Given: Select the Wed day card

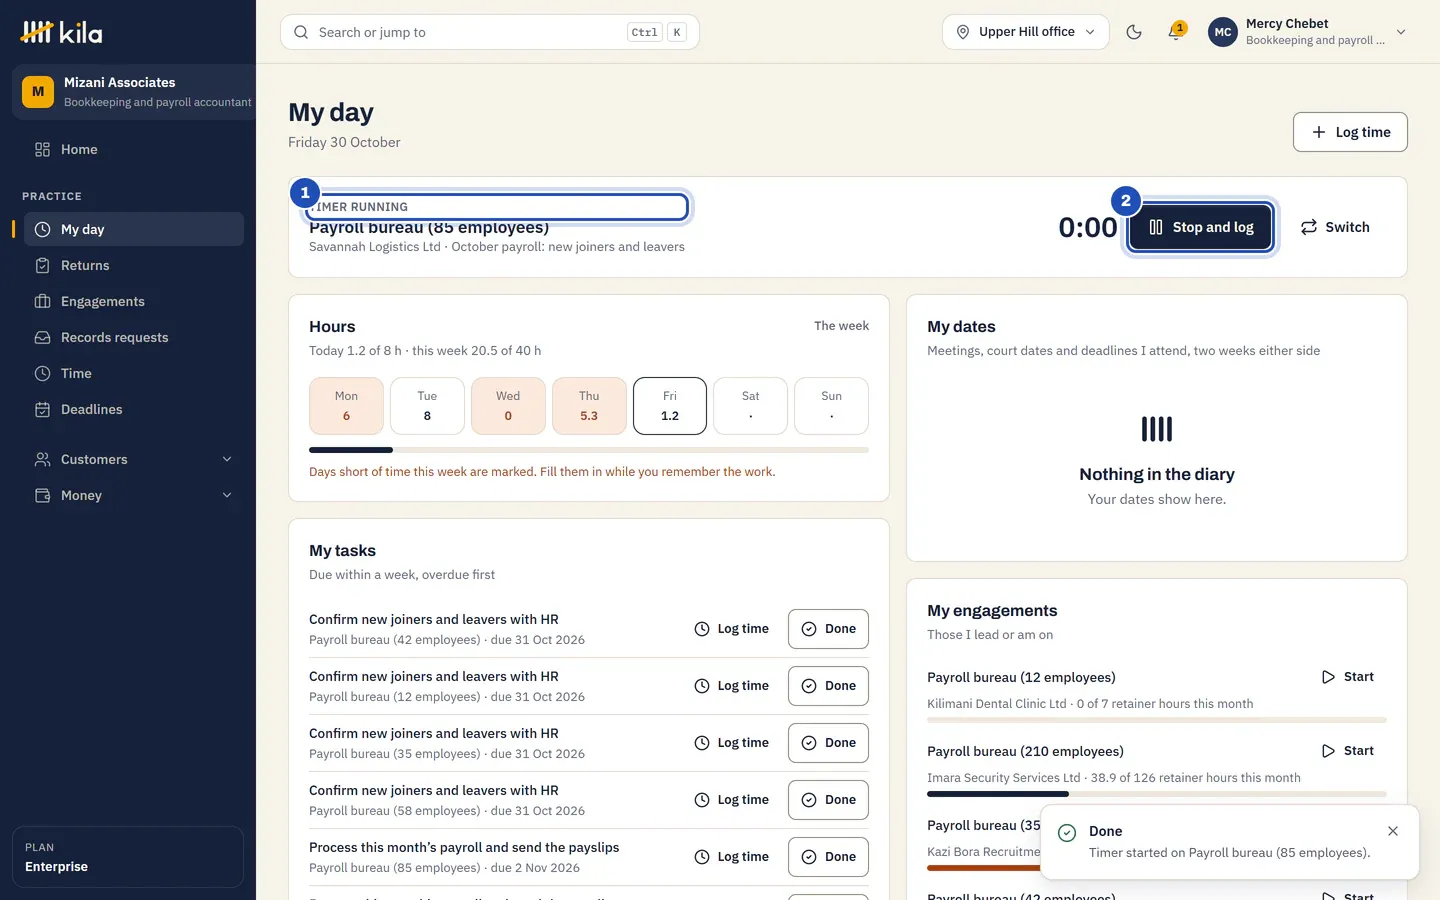Looking at the screenshot, I should coord(508,406).
